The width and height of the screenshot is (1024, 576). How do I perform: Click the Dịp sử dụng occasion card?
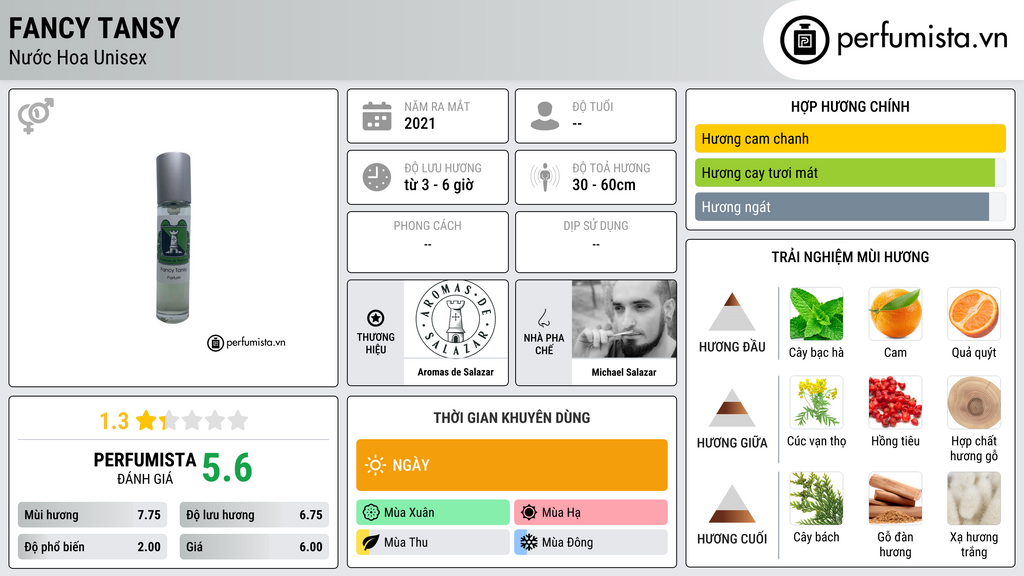[596, 242]
